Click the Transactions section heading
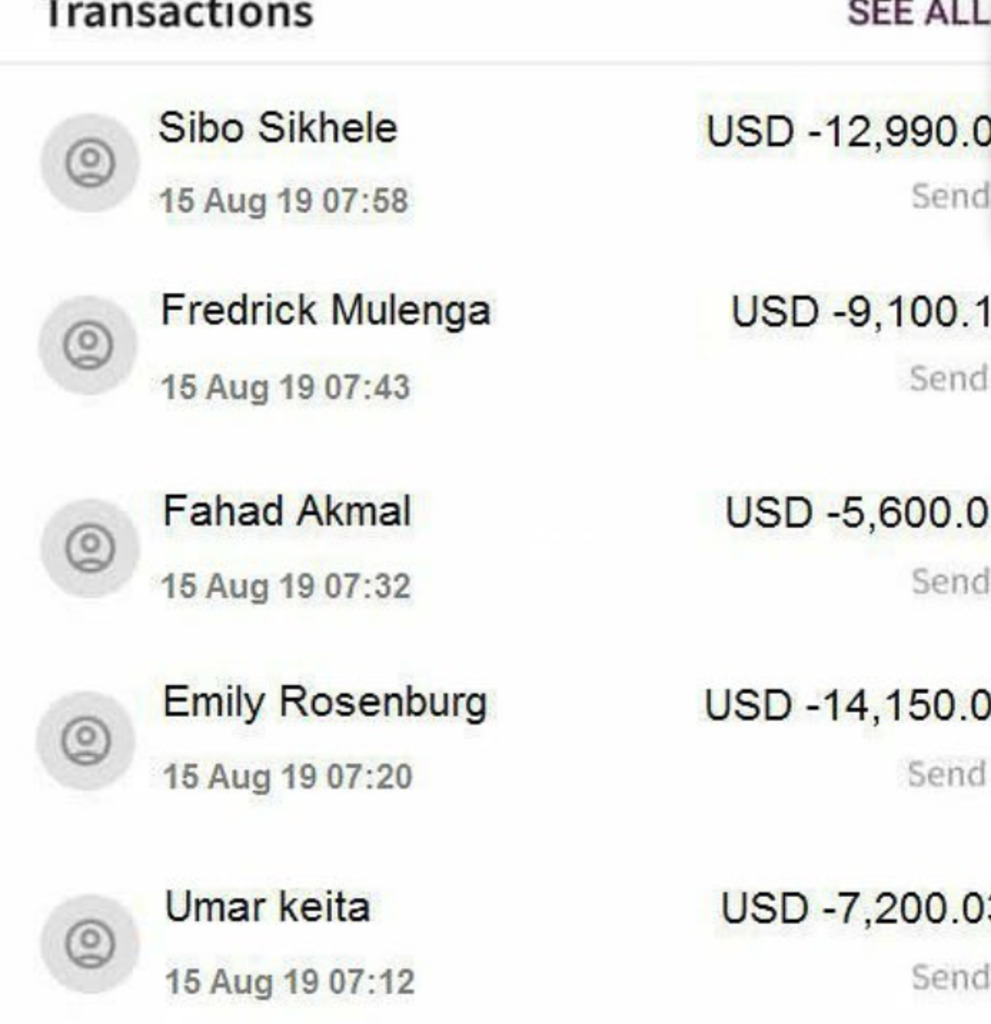 tap(180, 14)
